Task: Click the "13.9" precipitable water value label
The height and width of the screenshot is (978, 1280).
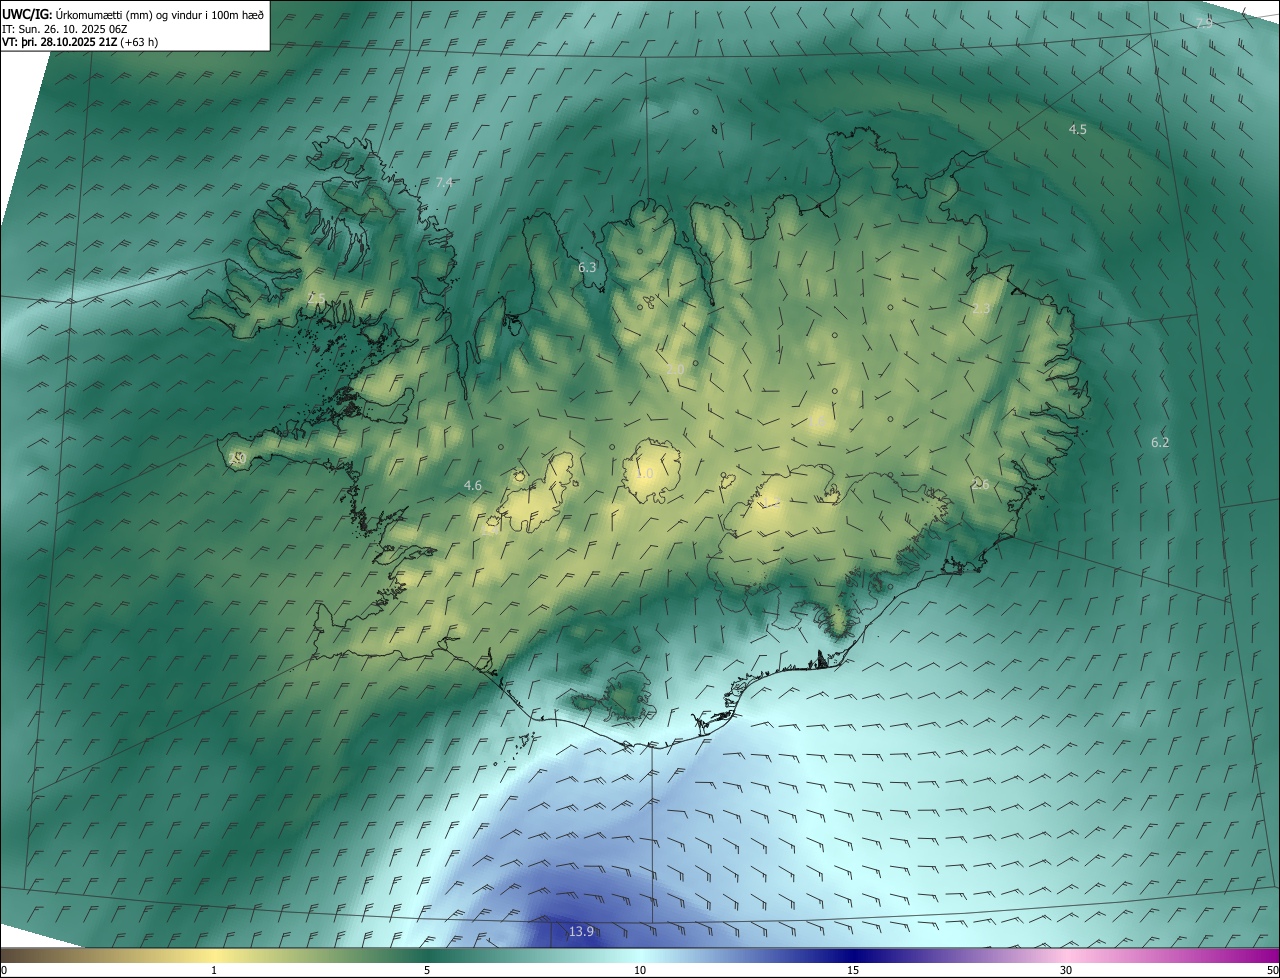Action: 581,932
